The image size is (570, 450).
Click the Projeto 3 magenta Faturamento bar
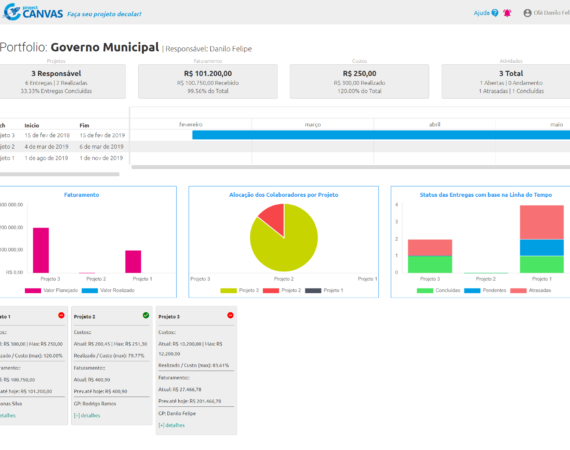coord(41,250)
